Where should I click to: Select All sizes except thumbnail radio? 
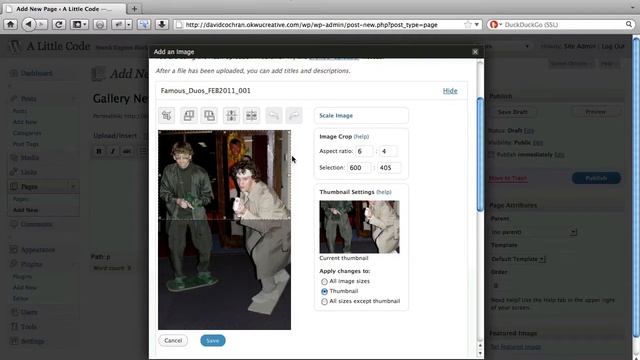pyautogui.click(x=324, y=302)
